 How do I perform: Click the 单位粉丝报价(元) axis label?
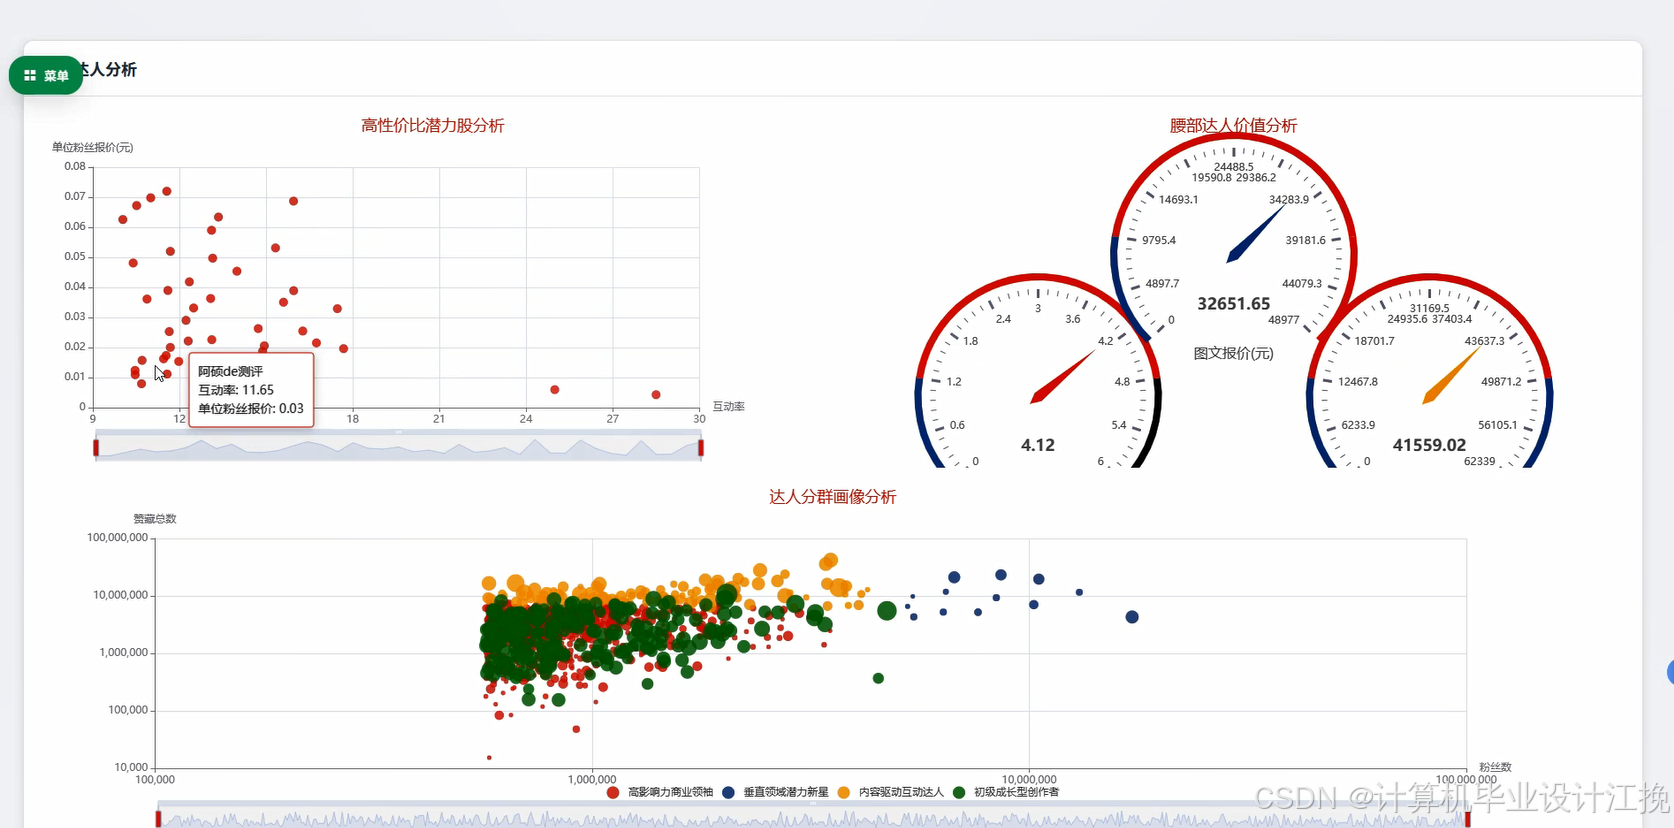click(93, 147)
